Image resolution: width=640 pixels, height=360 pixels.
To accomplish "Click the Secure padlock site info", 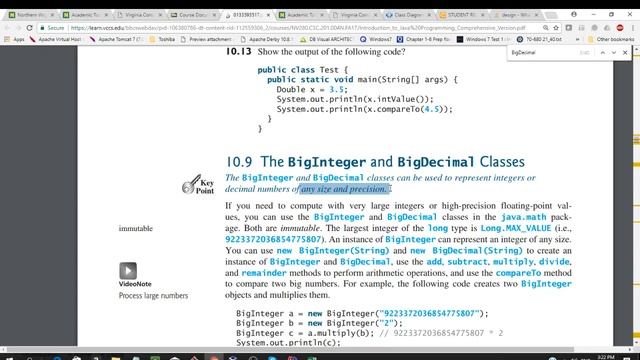I will 52,28.
